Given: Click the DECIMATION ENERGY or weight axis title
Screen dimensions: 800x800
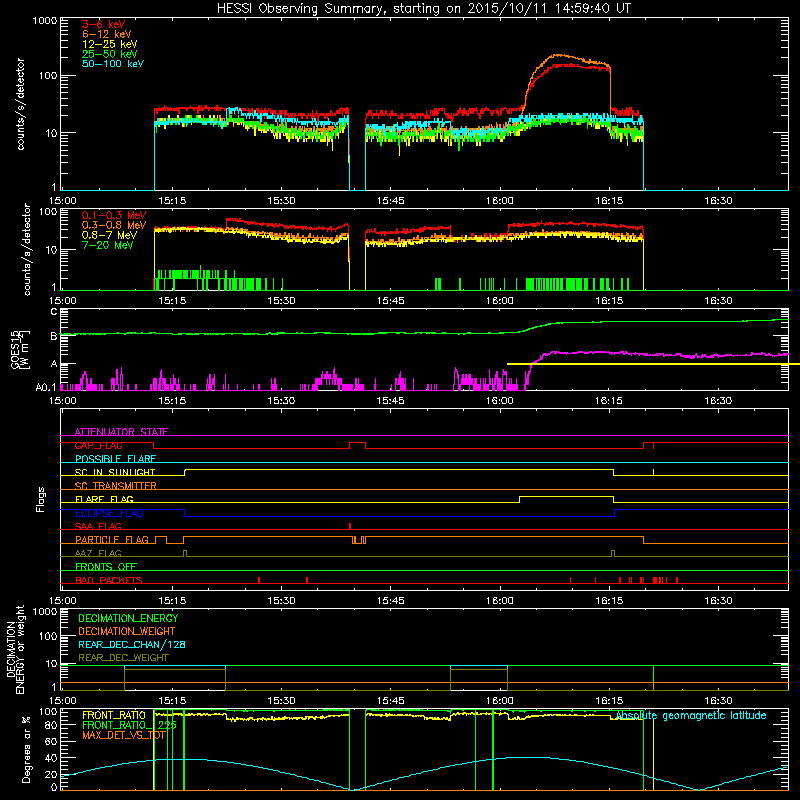Looking at the screenshot, I should point(15,649).
